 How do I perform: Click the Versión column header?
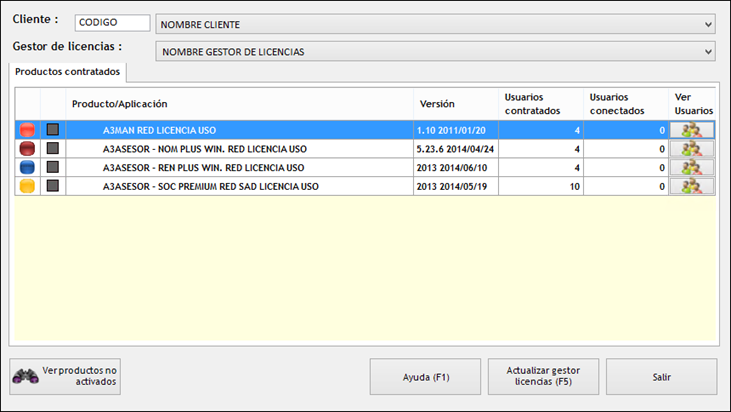[x=455, y=104]
